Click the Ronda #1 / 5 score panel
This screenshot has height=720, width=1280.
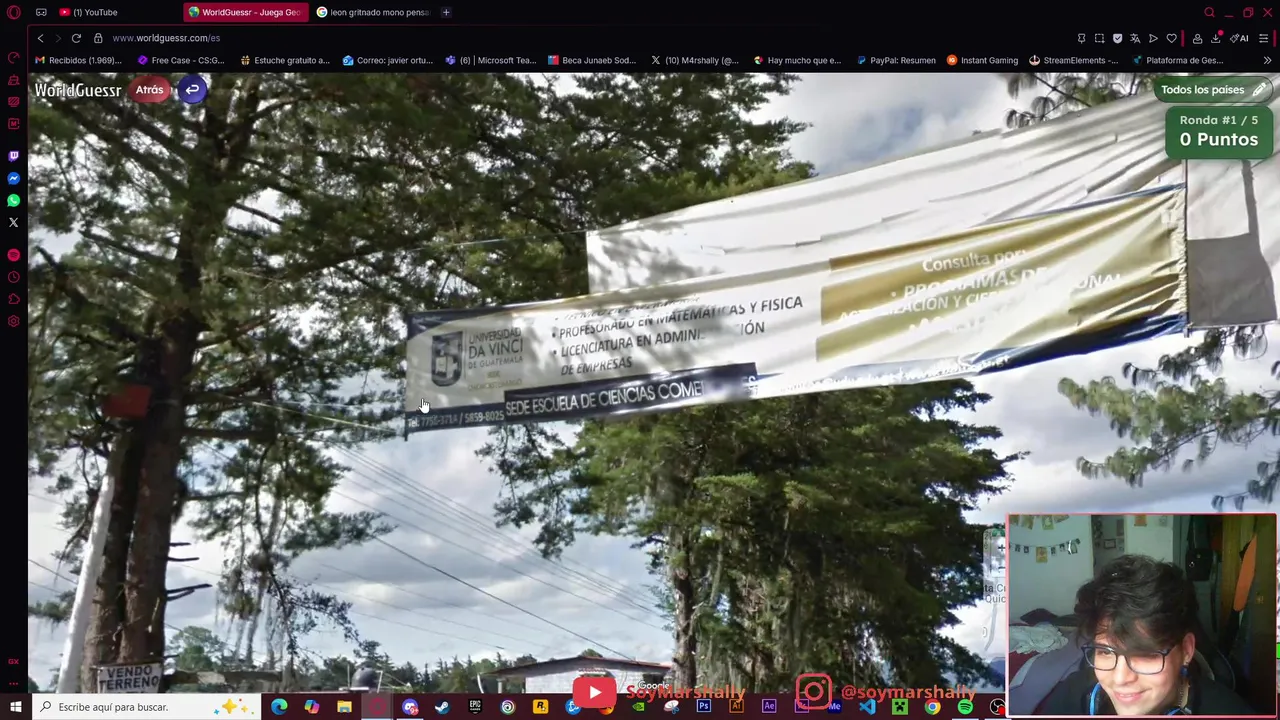pos(1219,131)
